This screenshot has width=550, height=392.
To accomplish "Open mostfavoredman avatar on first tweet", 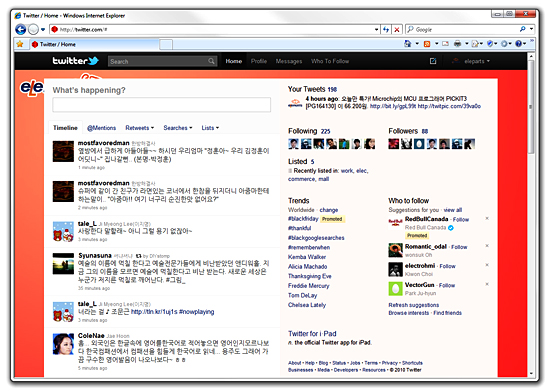I will pos(63,151).
